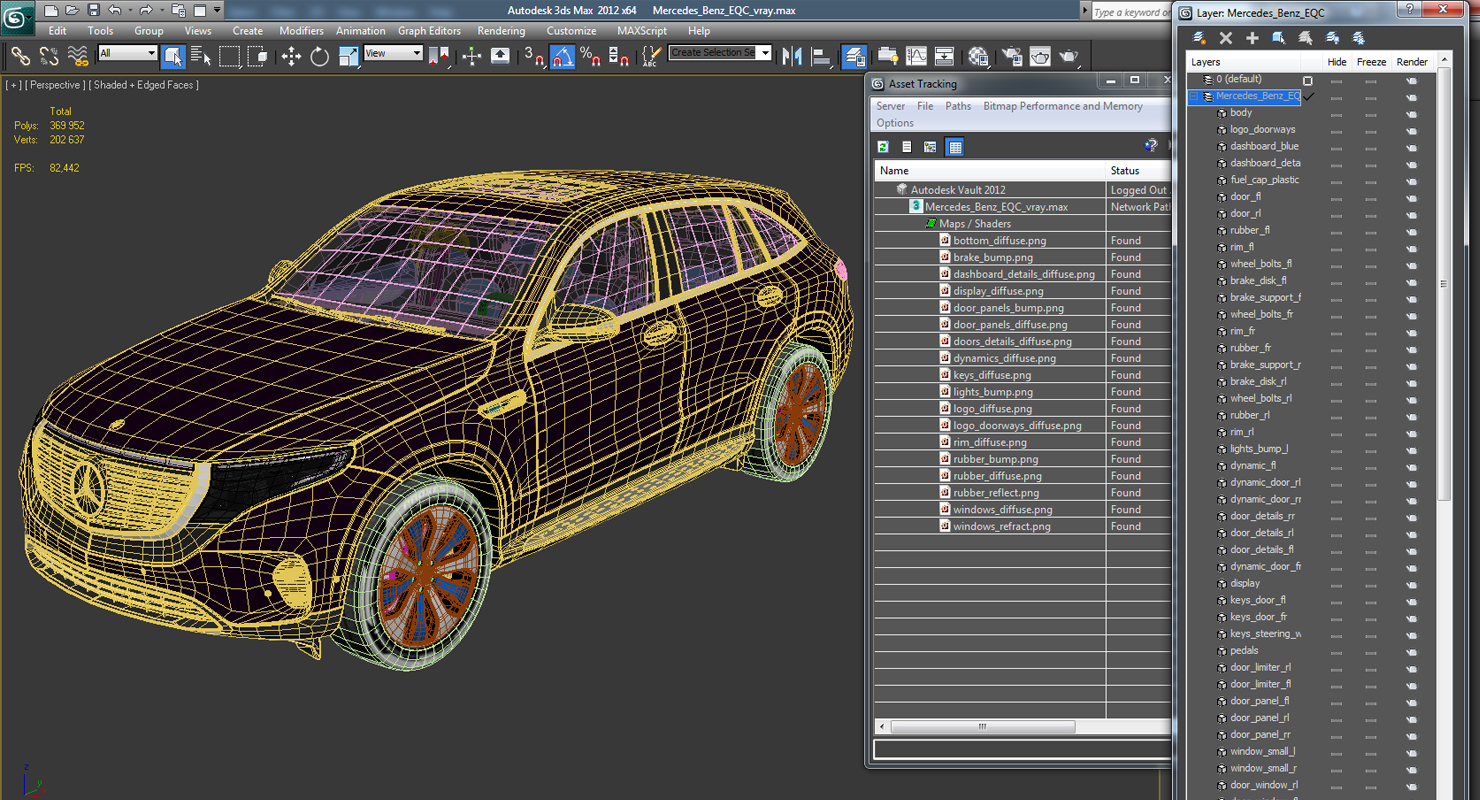Refresh the Asset Tracking list
The width and height of the screenshot is (1480, 800).
(x=883, y=147)
